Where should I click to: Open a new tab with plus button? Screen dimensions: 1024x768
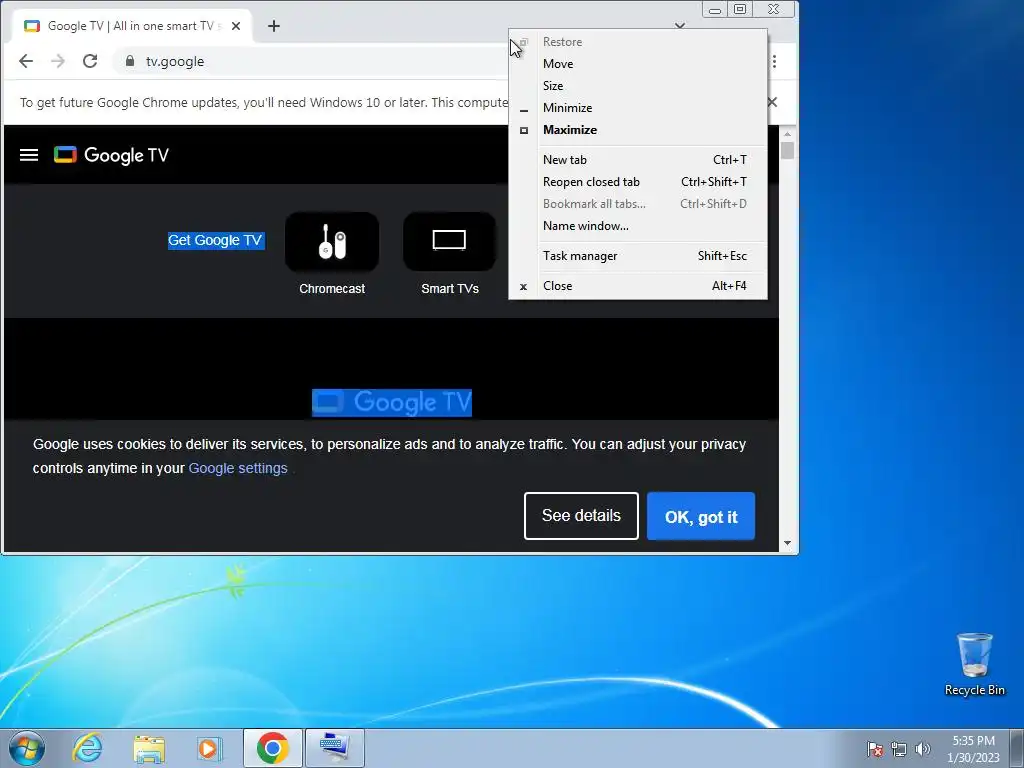(274, 26)
